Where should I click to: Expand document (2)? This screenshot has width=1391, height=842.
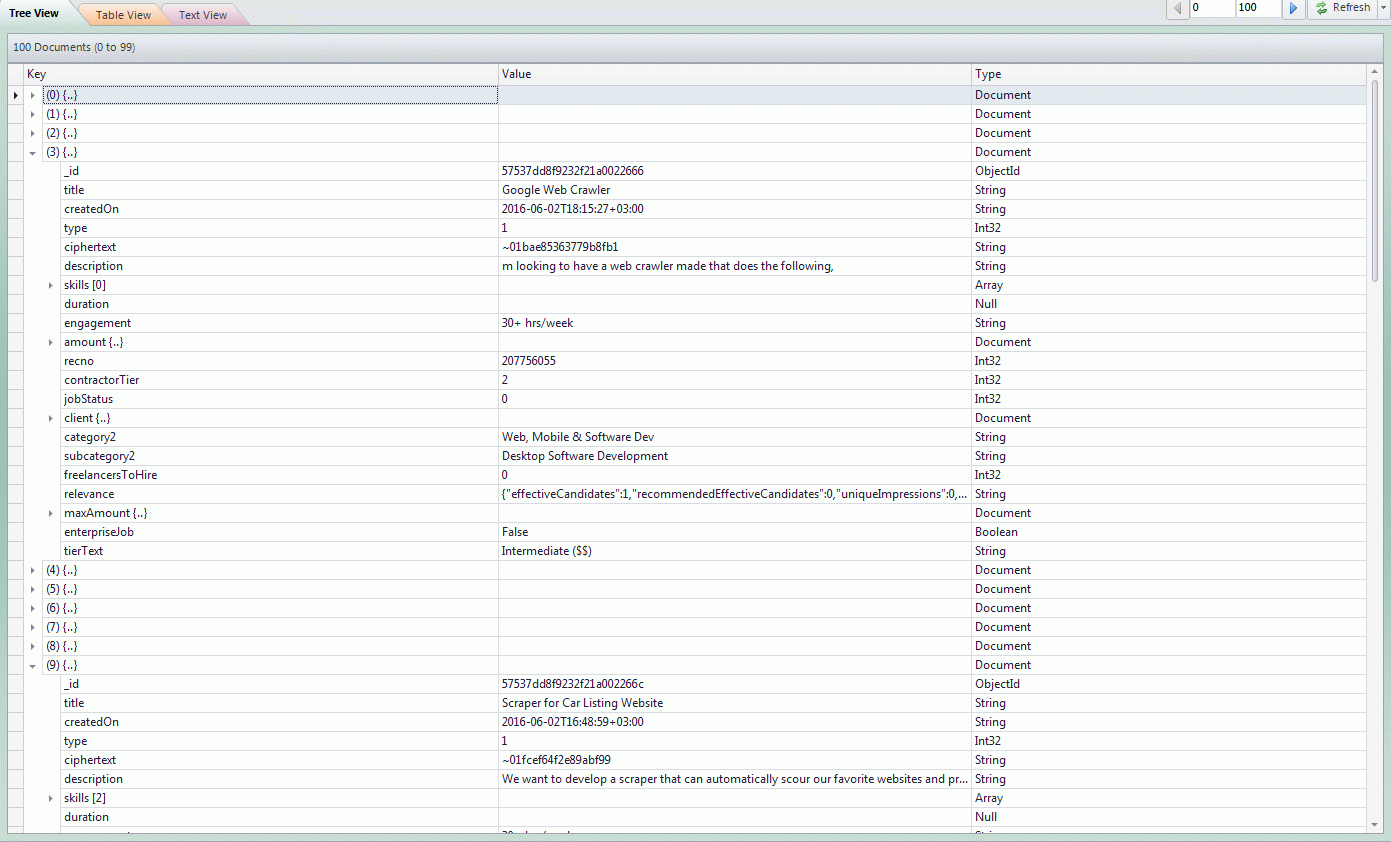[x=33, y=133]
